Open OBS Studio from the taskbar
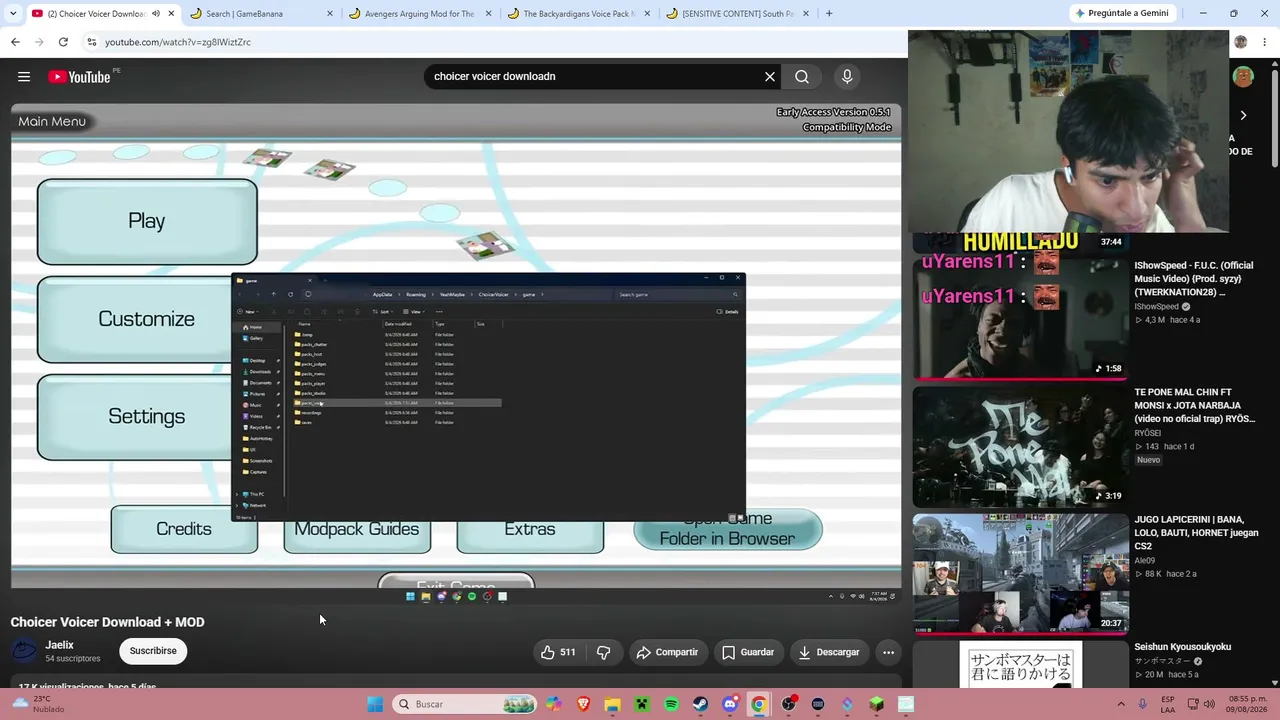Image resolution: width=1280 pixels, height=720 pixels. (x=789, y=704)
